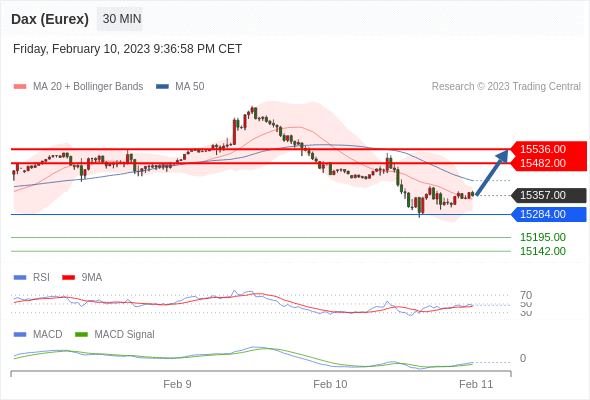Click the 30 MIN timeframe badge
590x400 pixels.
point(120,19)
